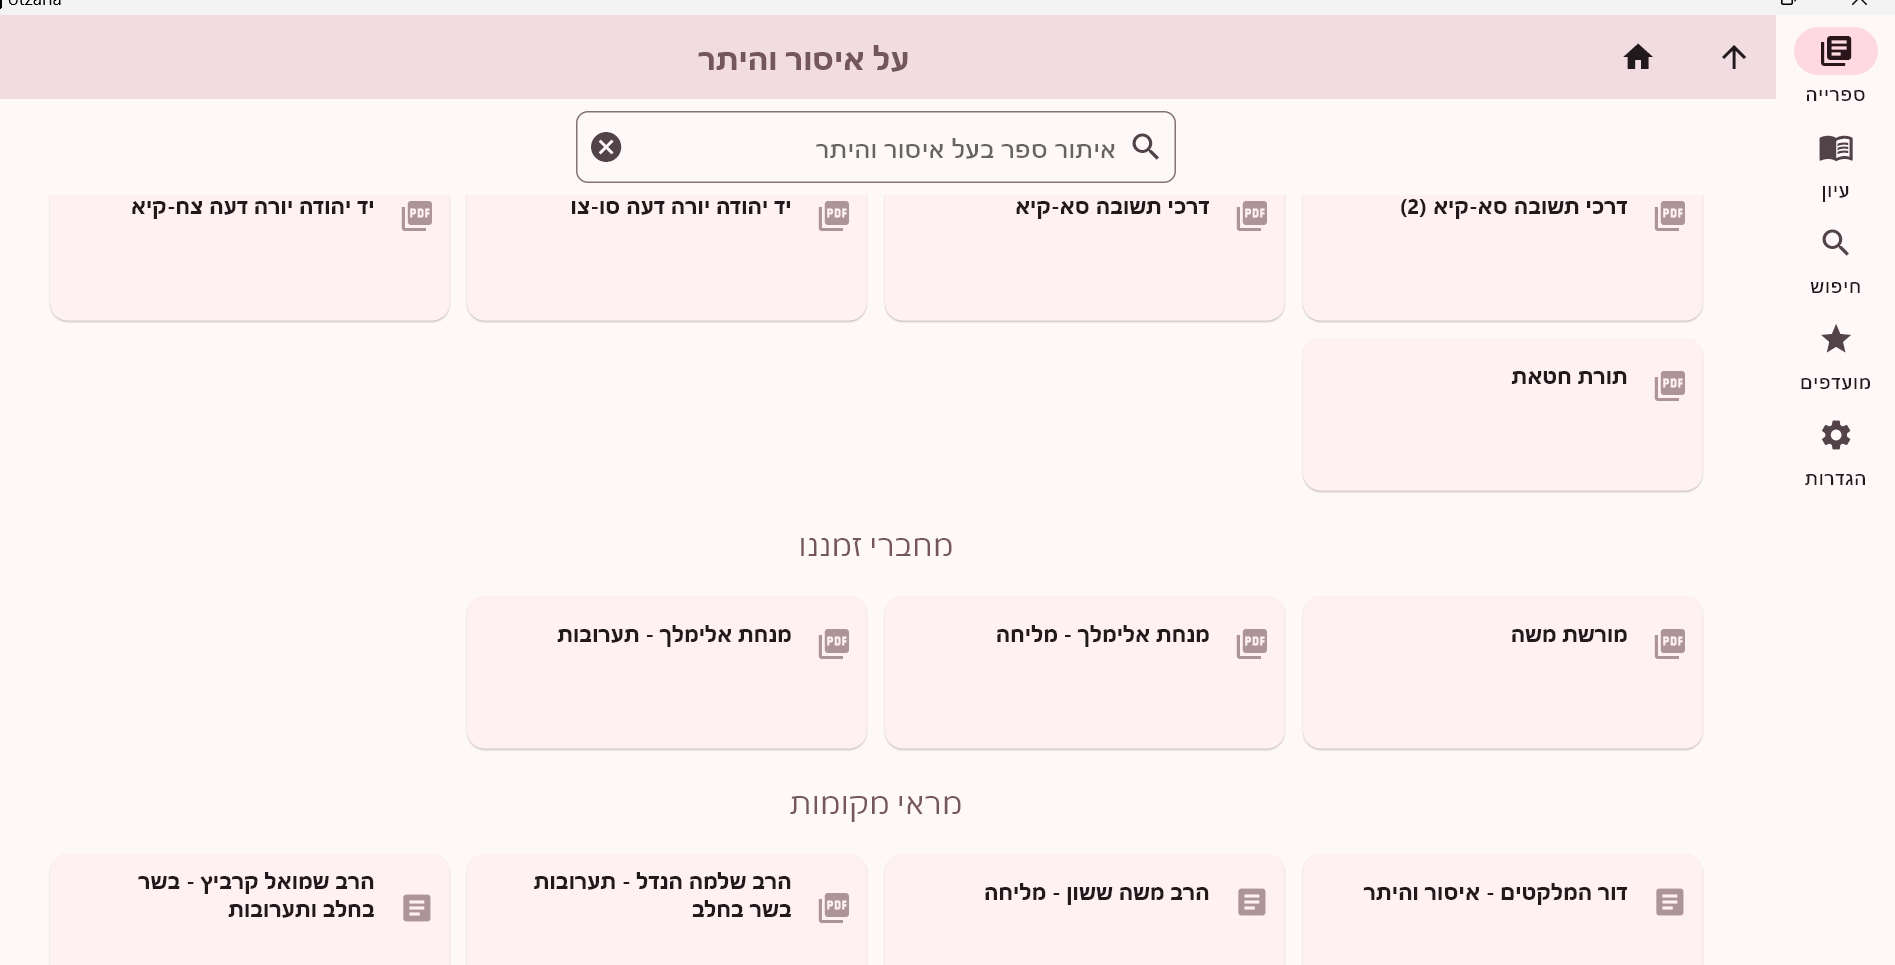The height and width of the screenshot is (965, 1895).
Task: Go up one level with arrow icon
Action: click(1733, 57)
